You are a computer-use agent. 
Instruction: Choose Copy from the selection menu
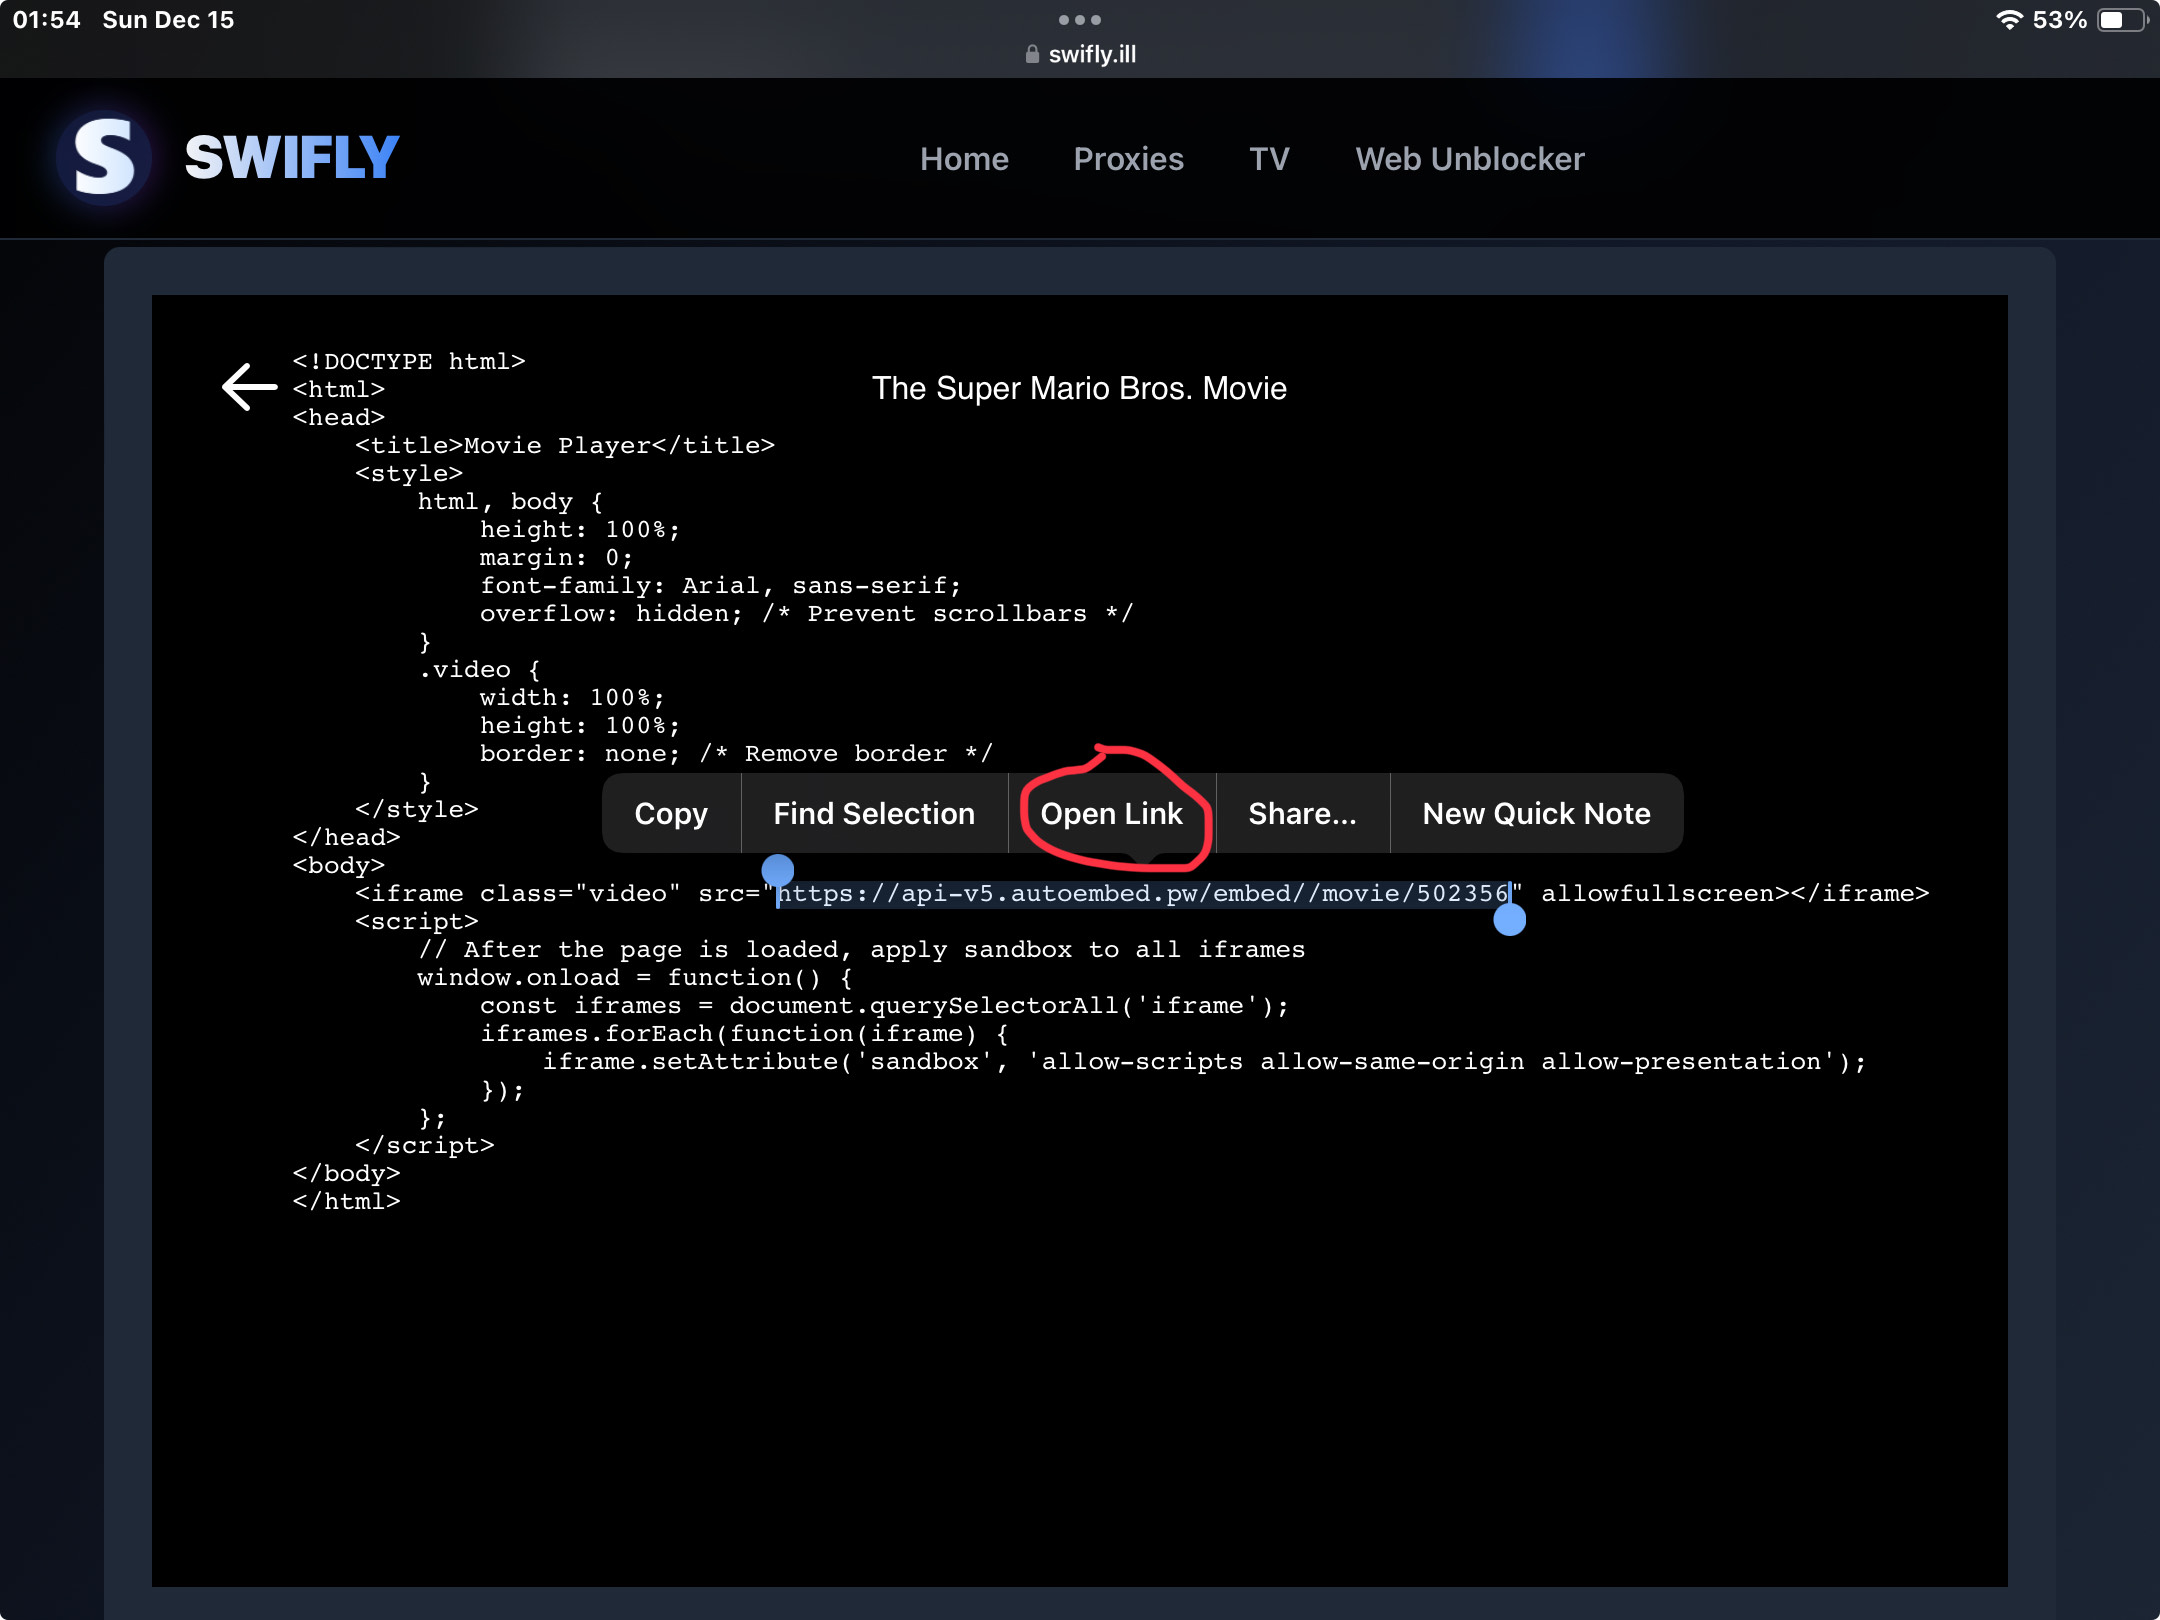[671, 813]
